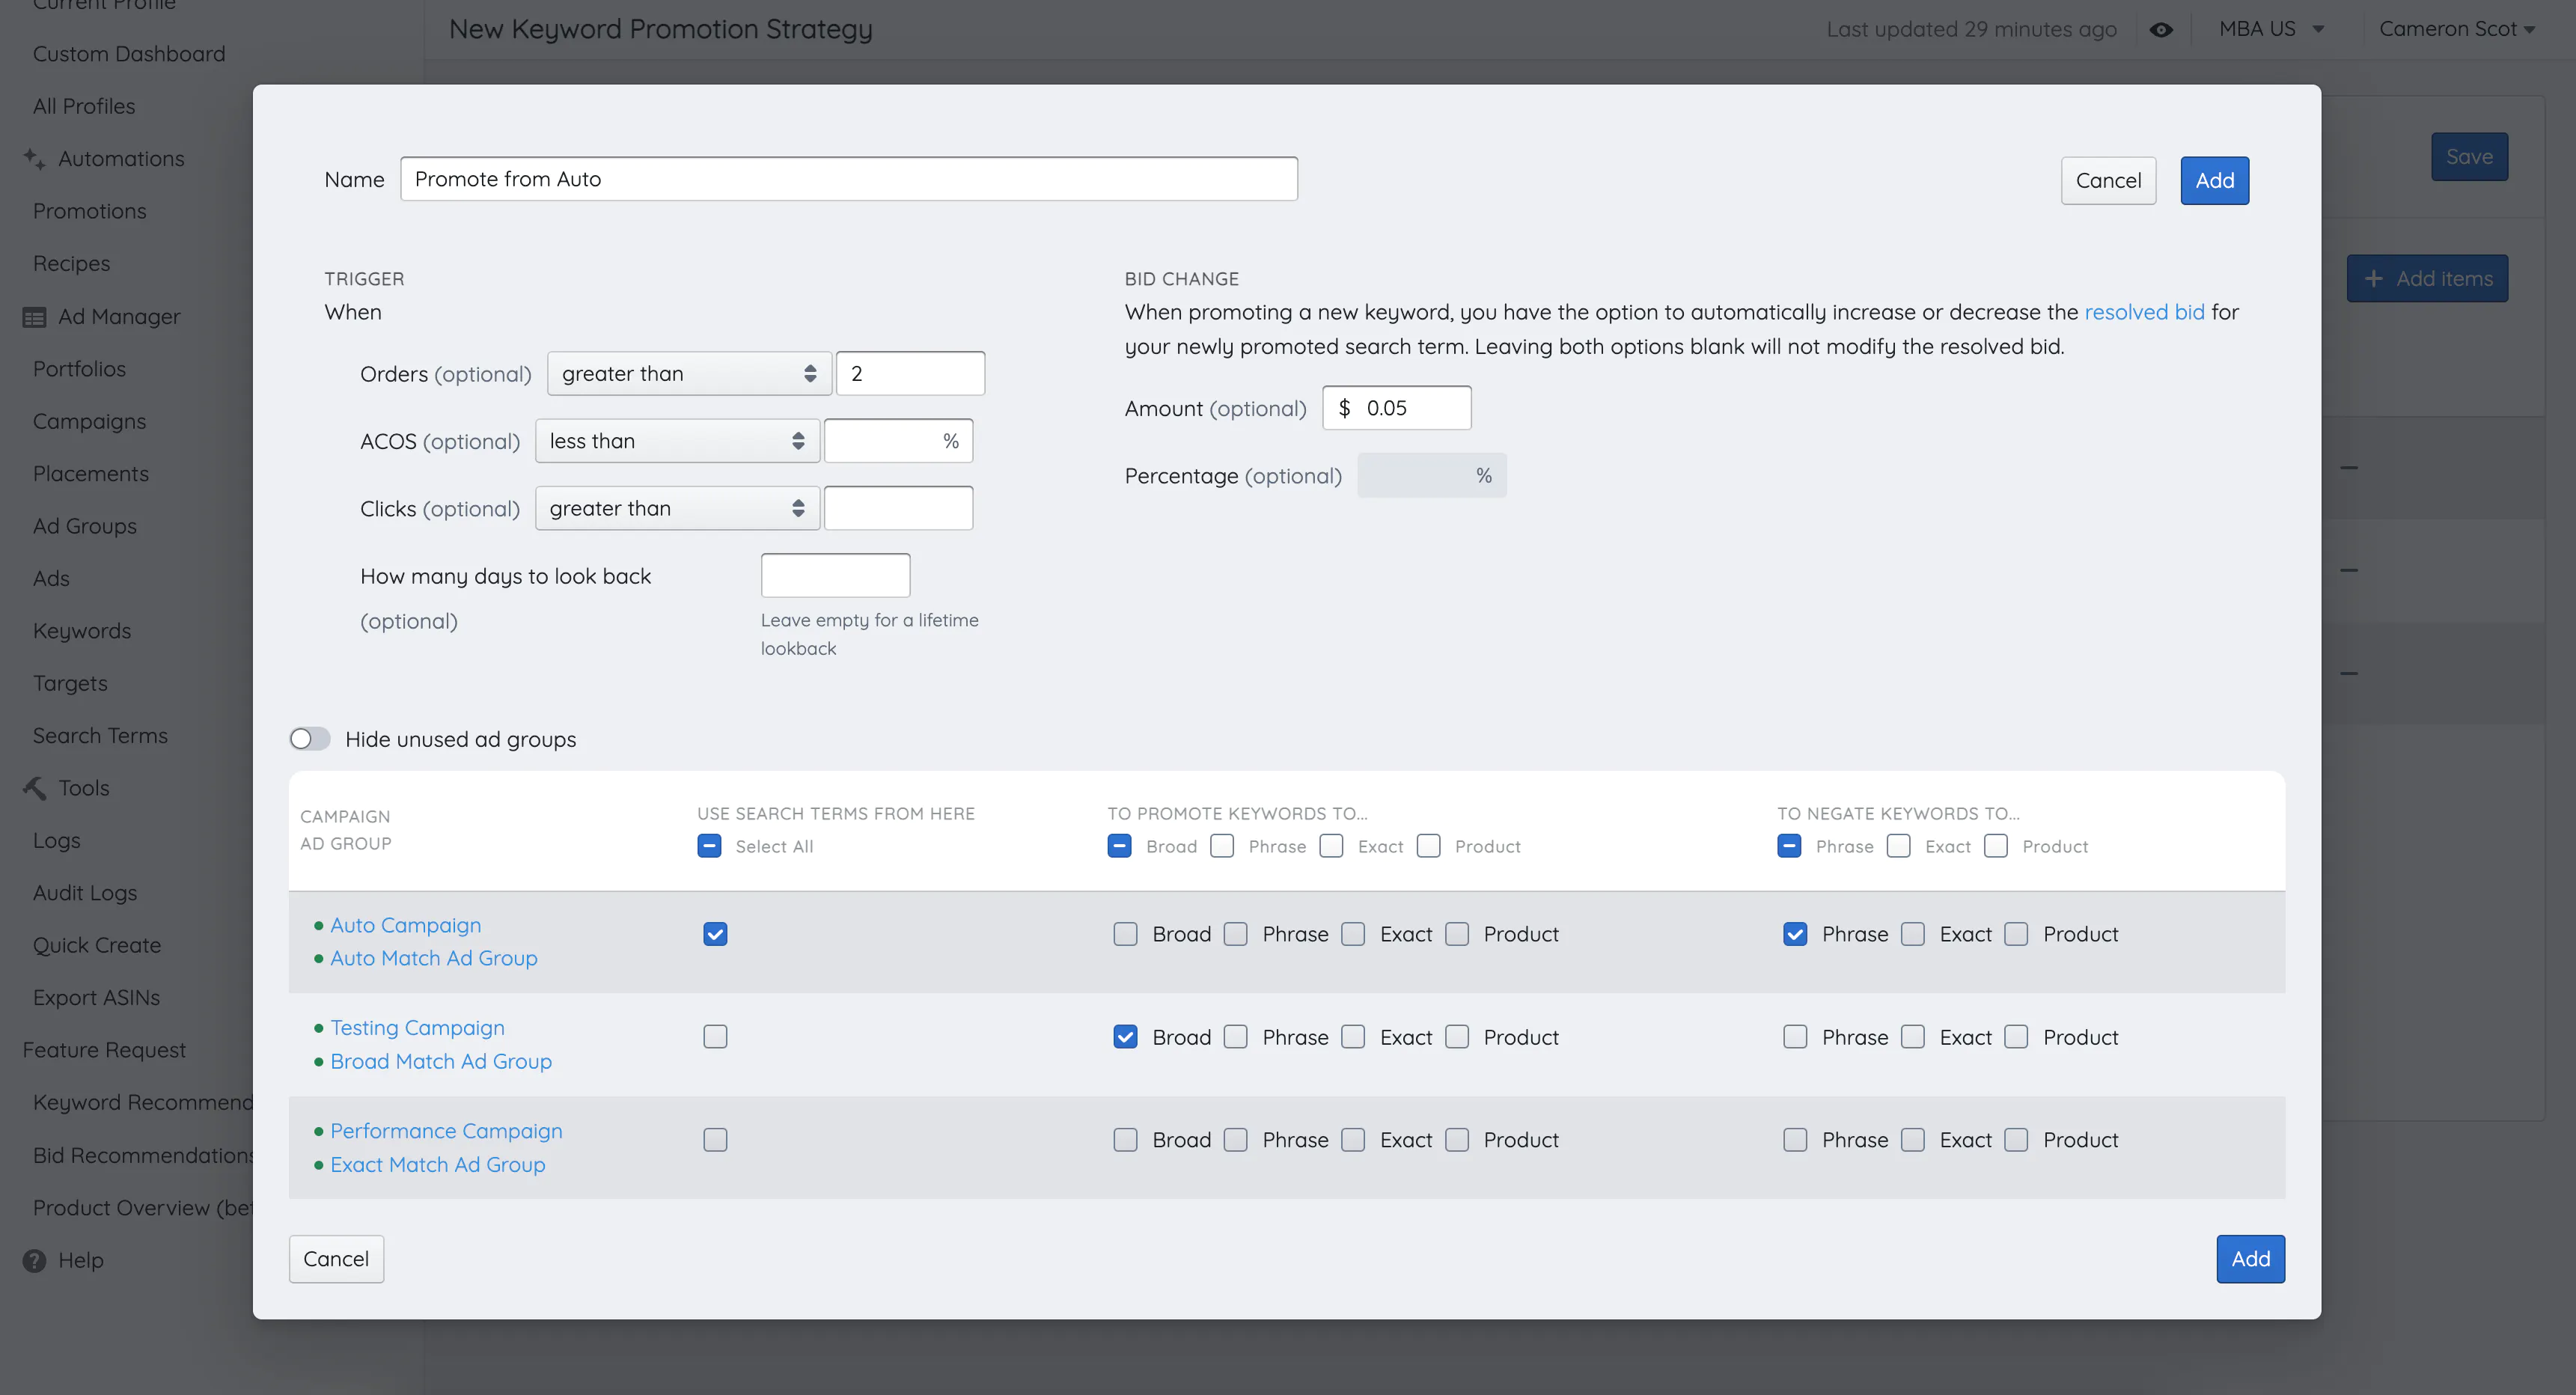The width and height of the screenshot is (2576, 1395).
Task: Toggle Hide unused ad groups switch
Action: (x=310, y=739)
